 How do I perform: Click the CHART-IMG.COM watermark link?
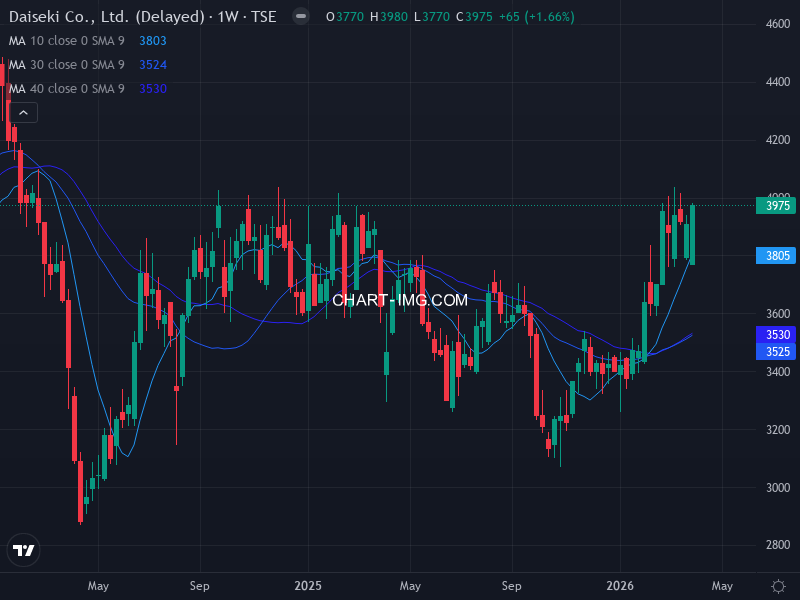(x=400, y=300)
